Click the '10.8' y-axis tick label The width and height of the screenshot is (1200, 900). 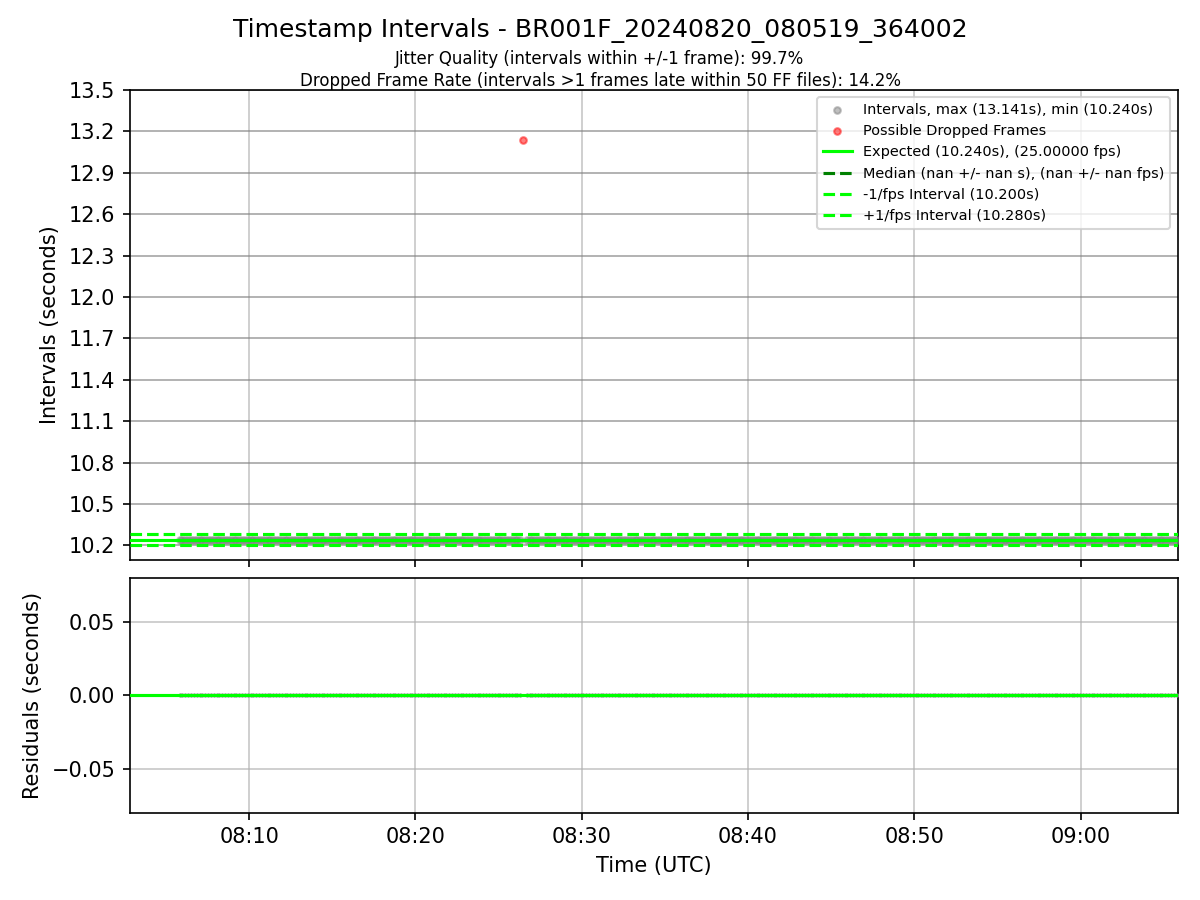click(x=93, y=463)
